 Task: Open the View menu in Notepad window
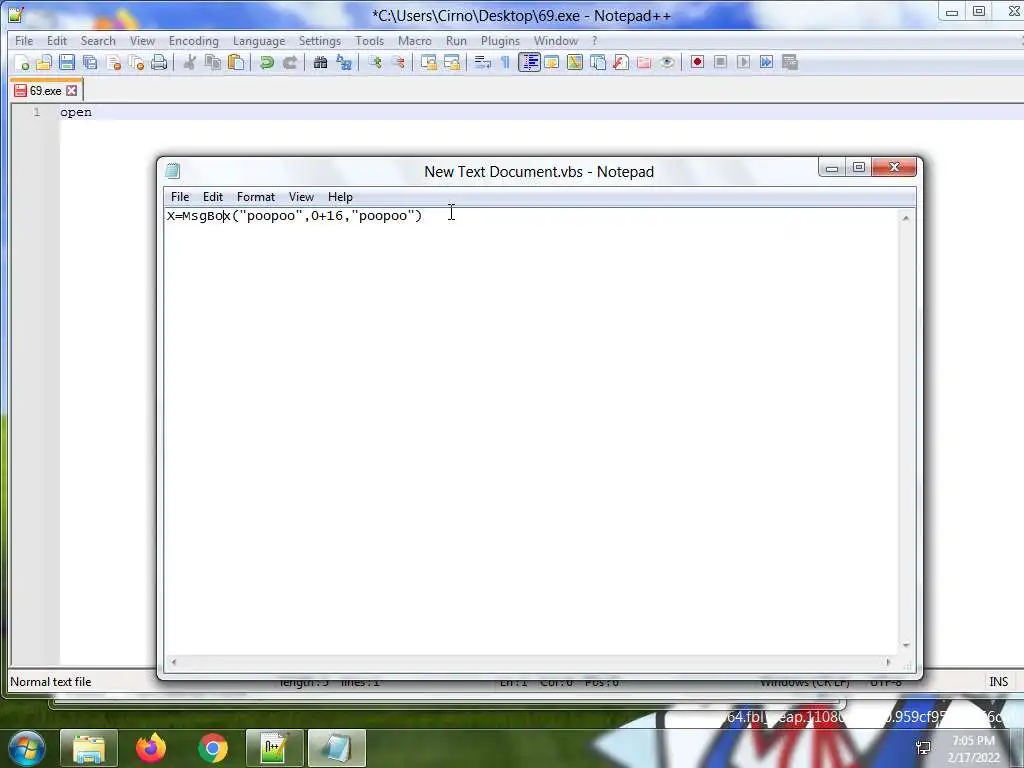click(x=301, y=197)
